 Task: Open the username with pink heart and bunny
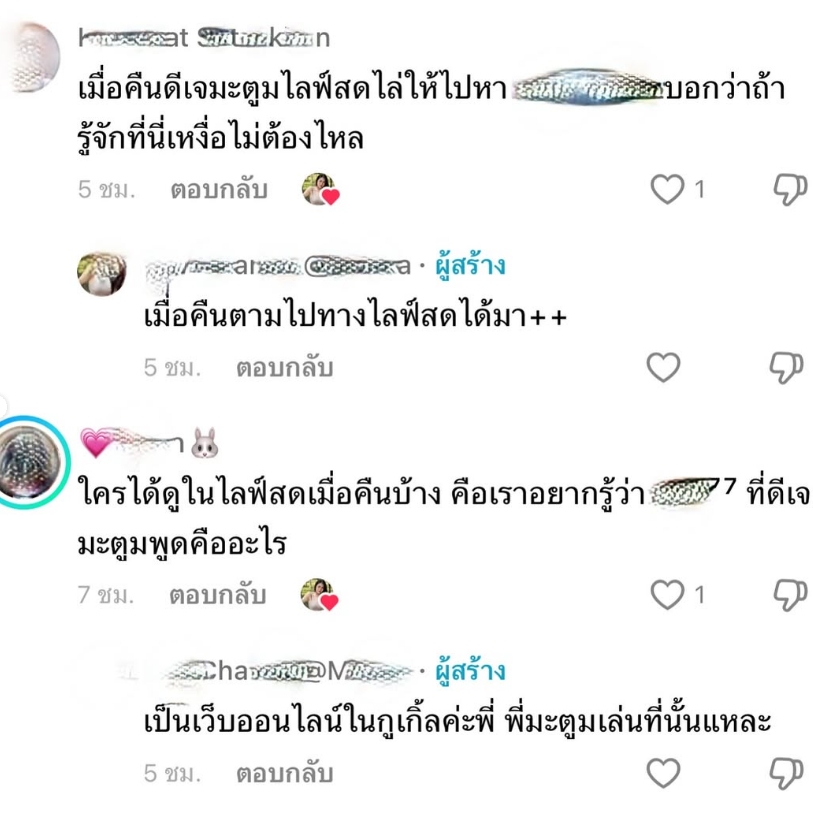click(150, 443)
